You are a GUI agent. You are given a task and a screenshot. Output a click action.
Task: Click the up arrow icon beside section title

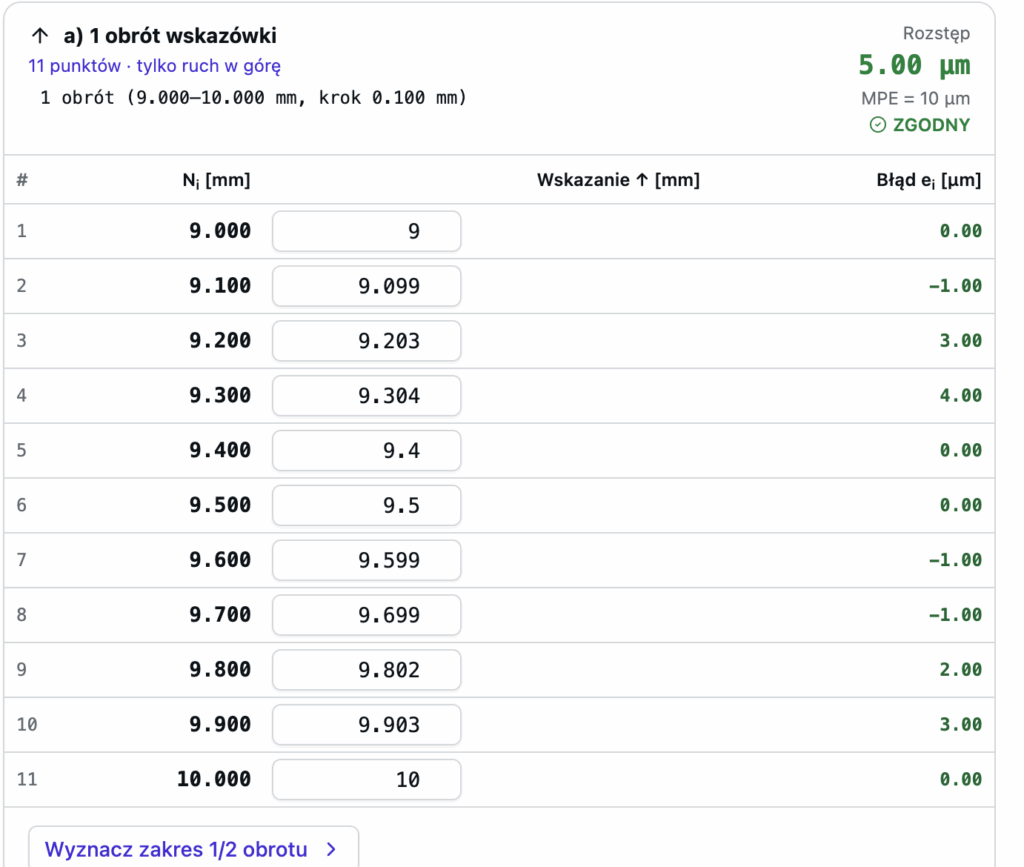(40, 35)
